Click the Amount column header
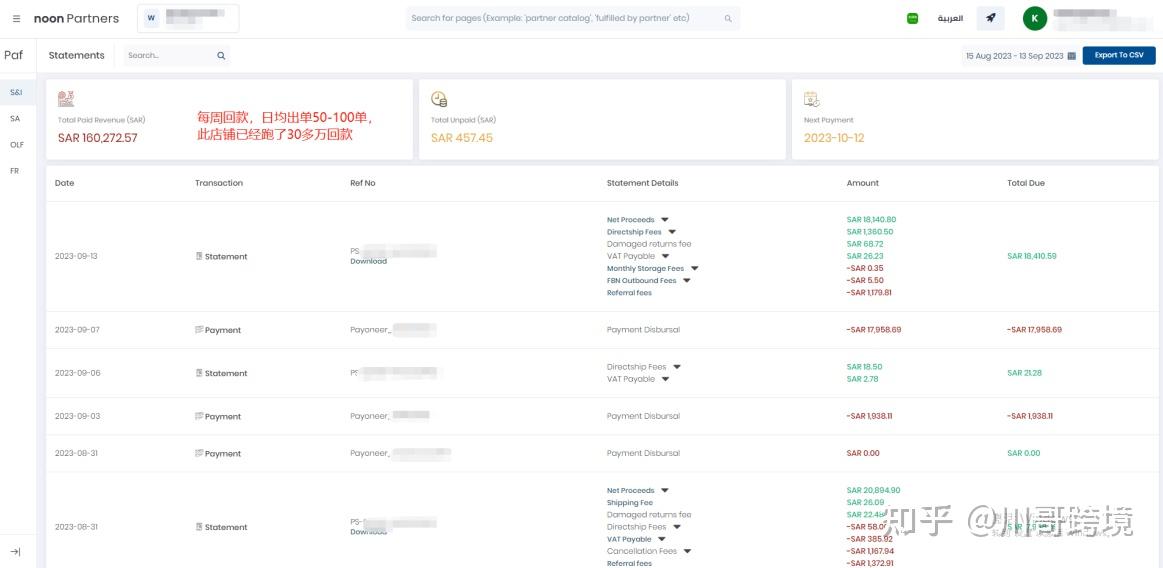 862,183
